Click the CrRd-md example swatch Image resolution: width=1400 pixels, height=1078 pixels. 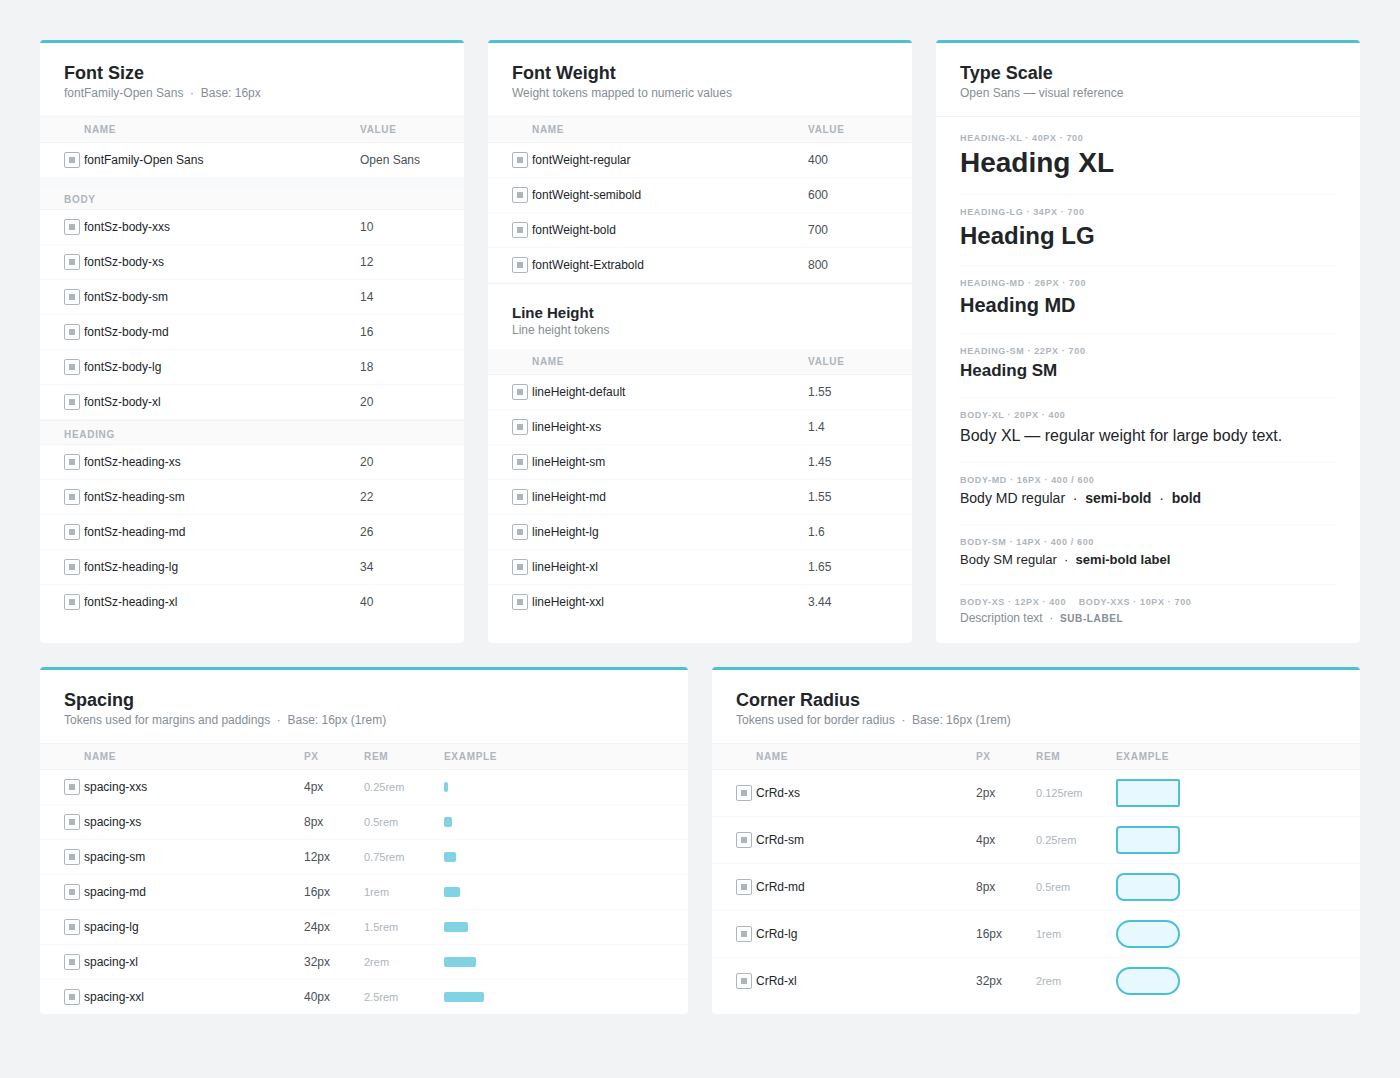tap(1148, 887)
